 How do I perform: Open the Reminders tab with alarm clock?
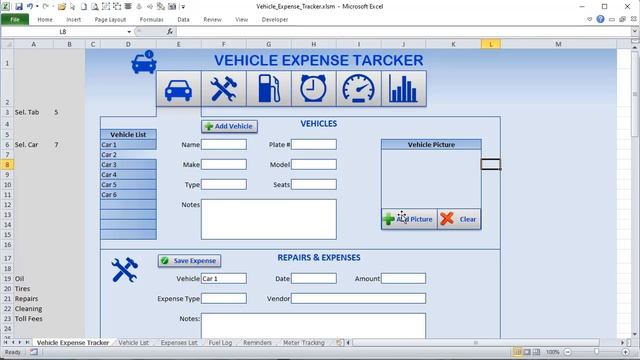313,89
